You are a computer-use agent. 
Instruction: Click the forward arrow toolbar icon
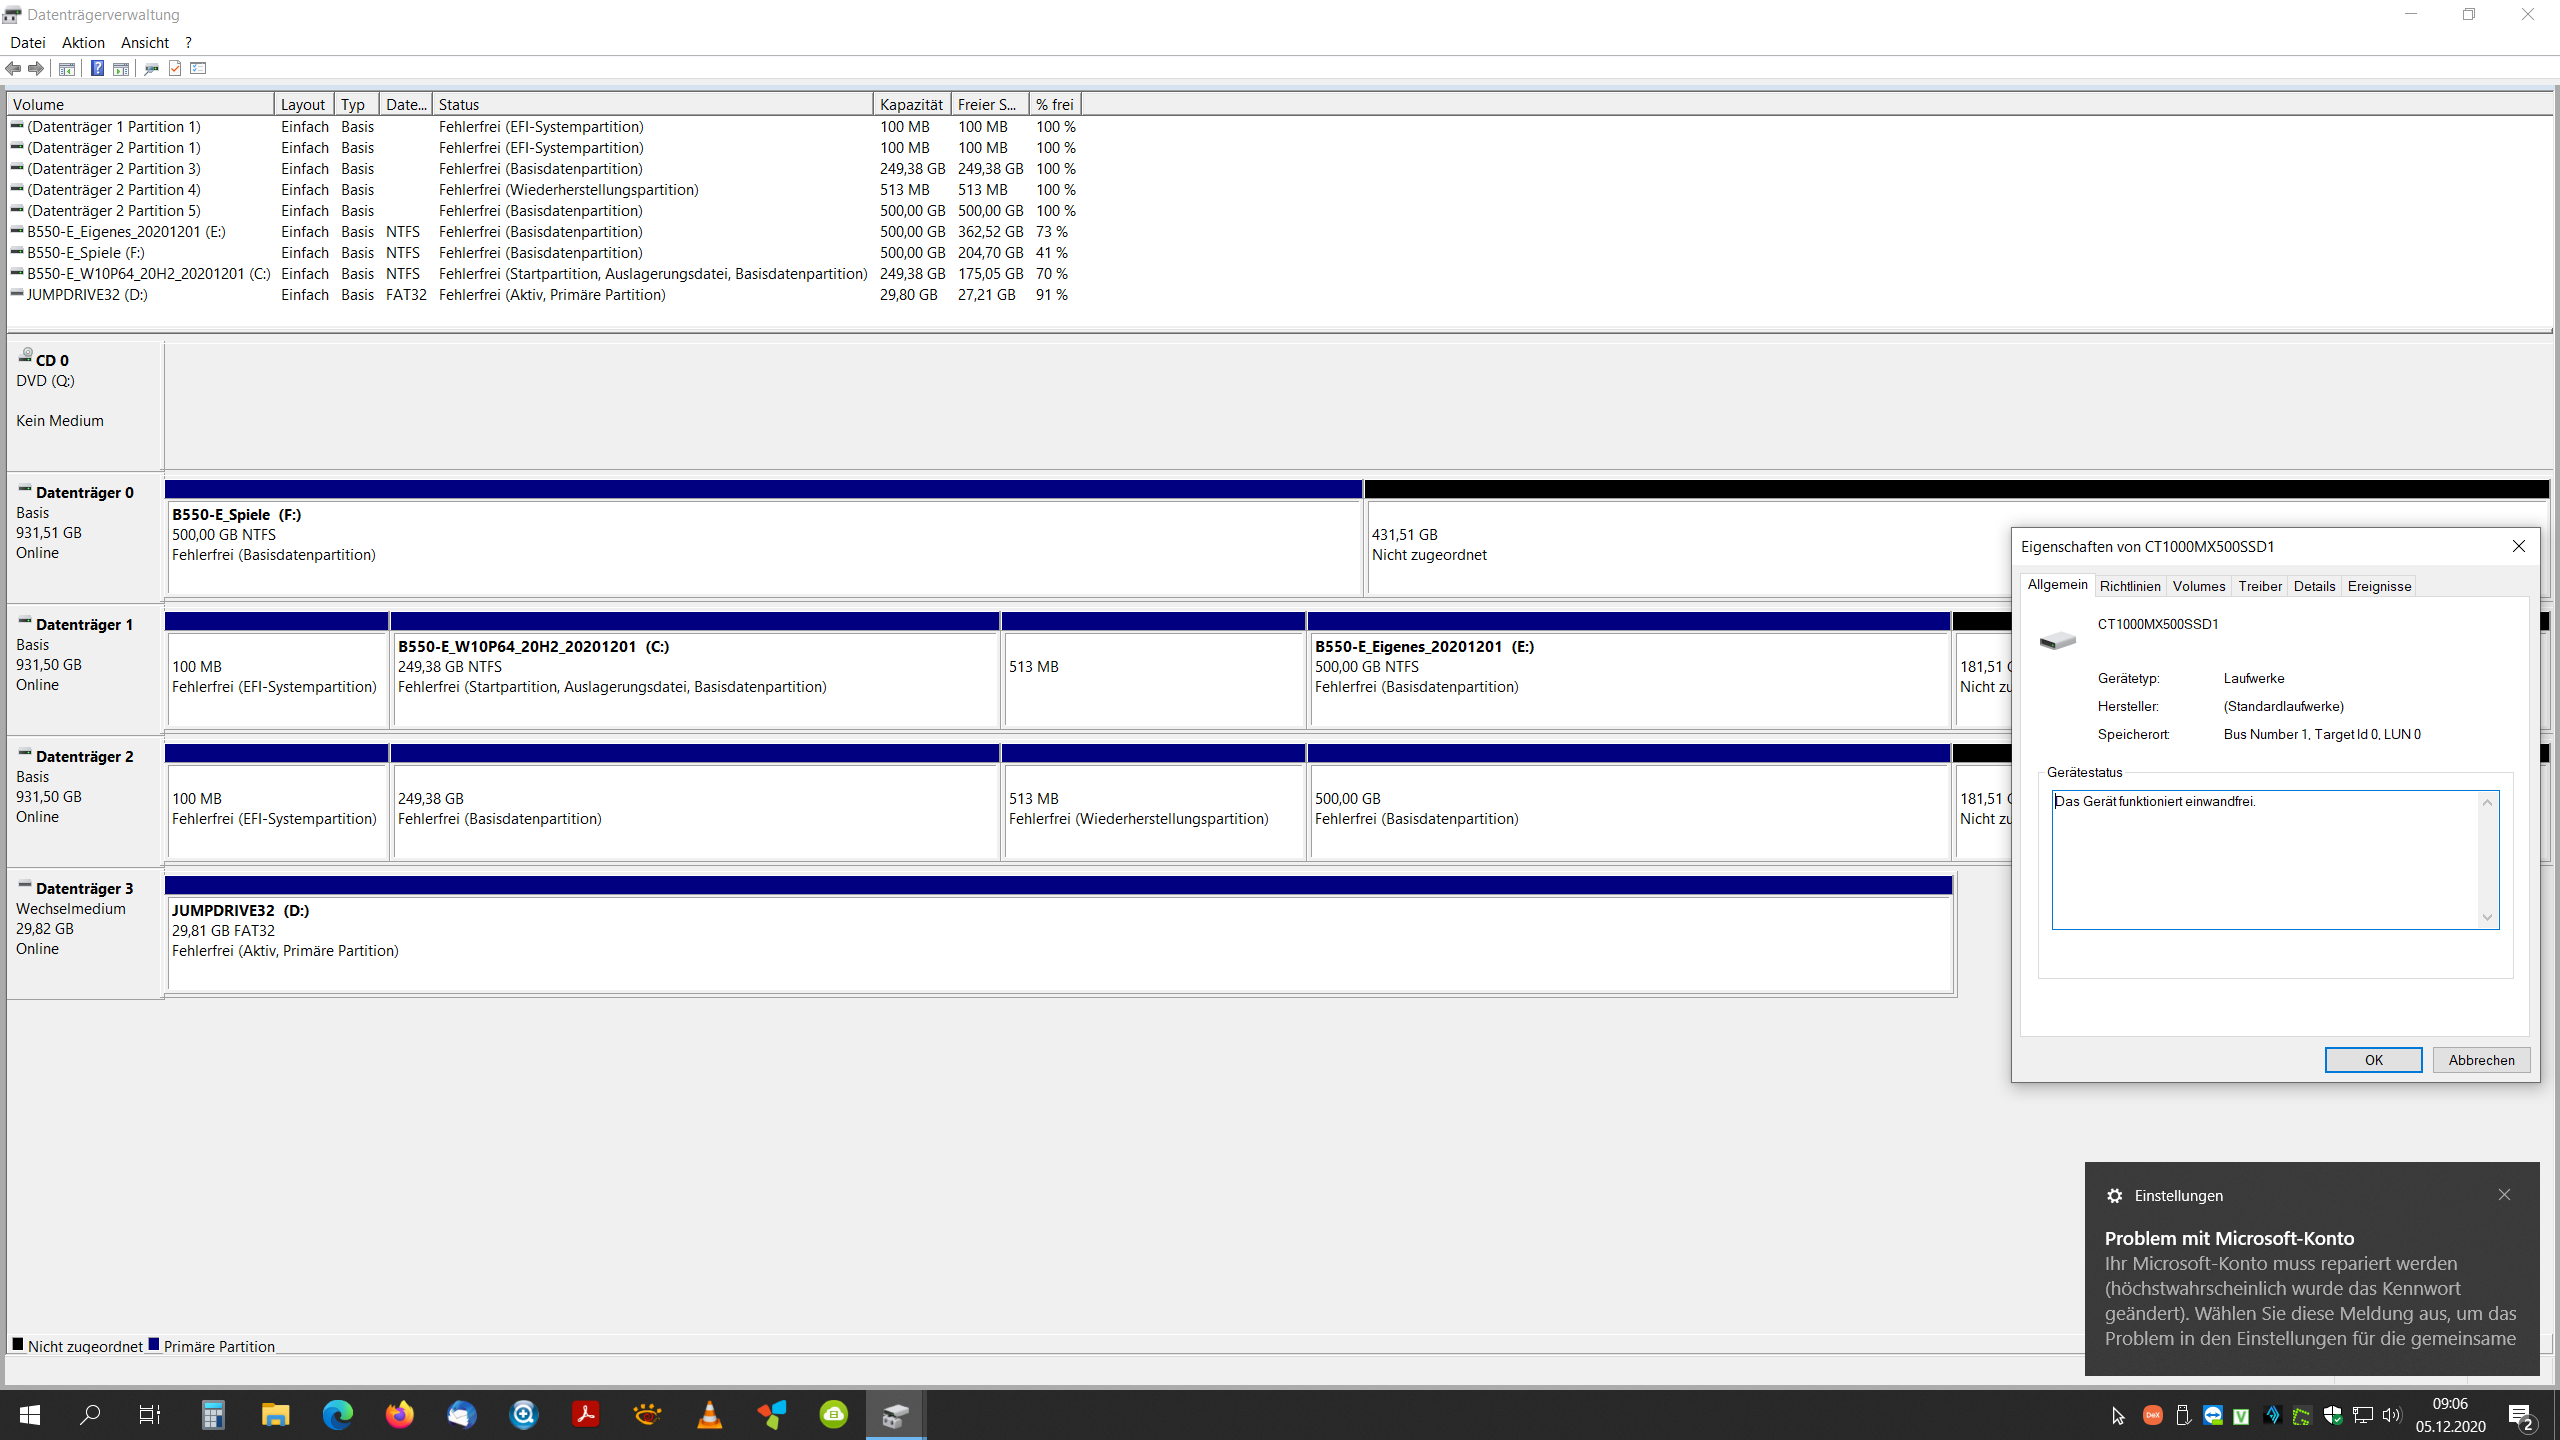36,68
